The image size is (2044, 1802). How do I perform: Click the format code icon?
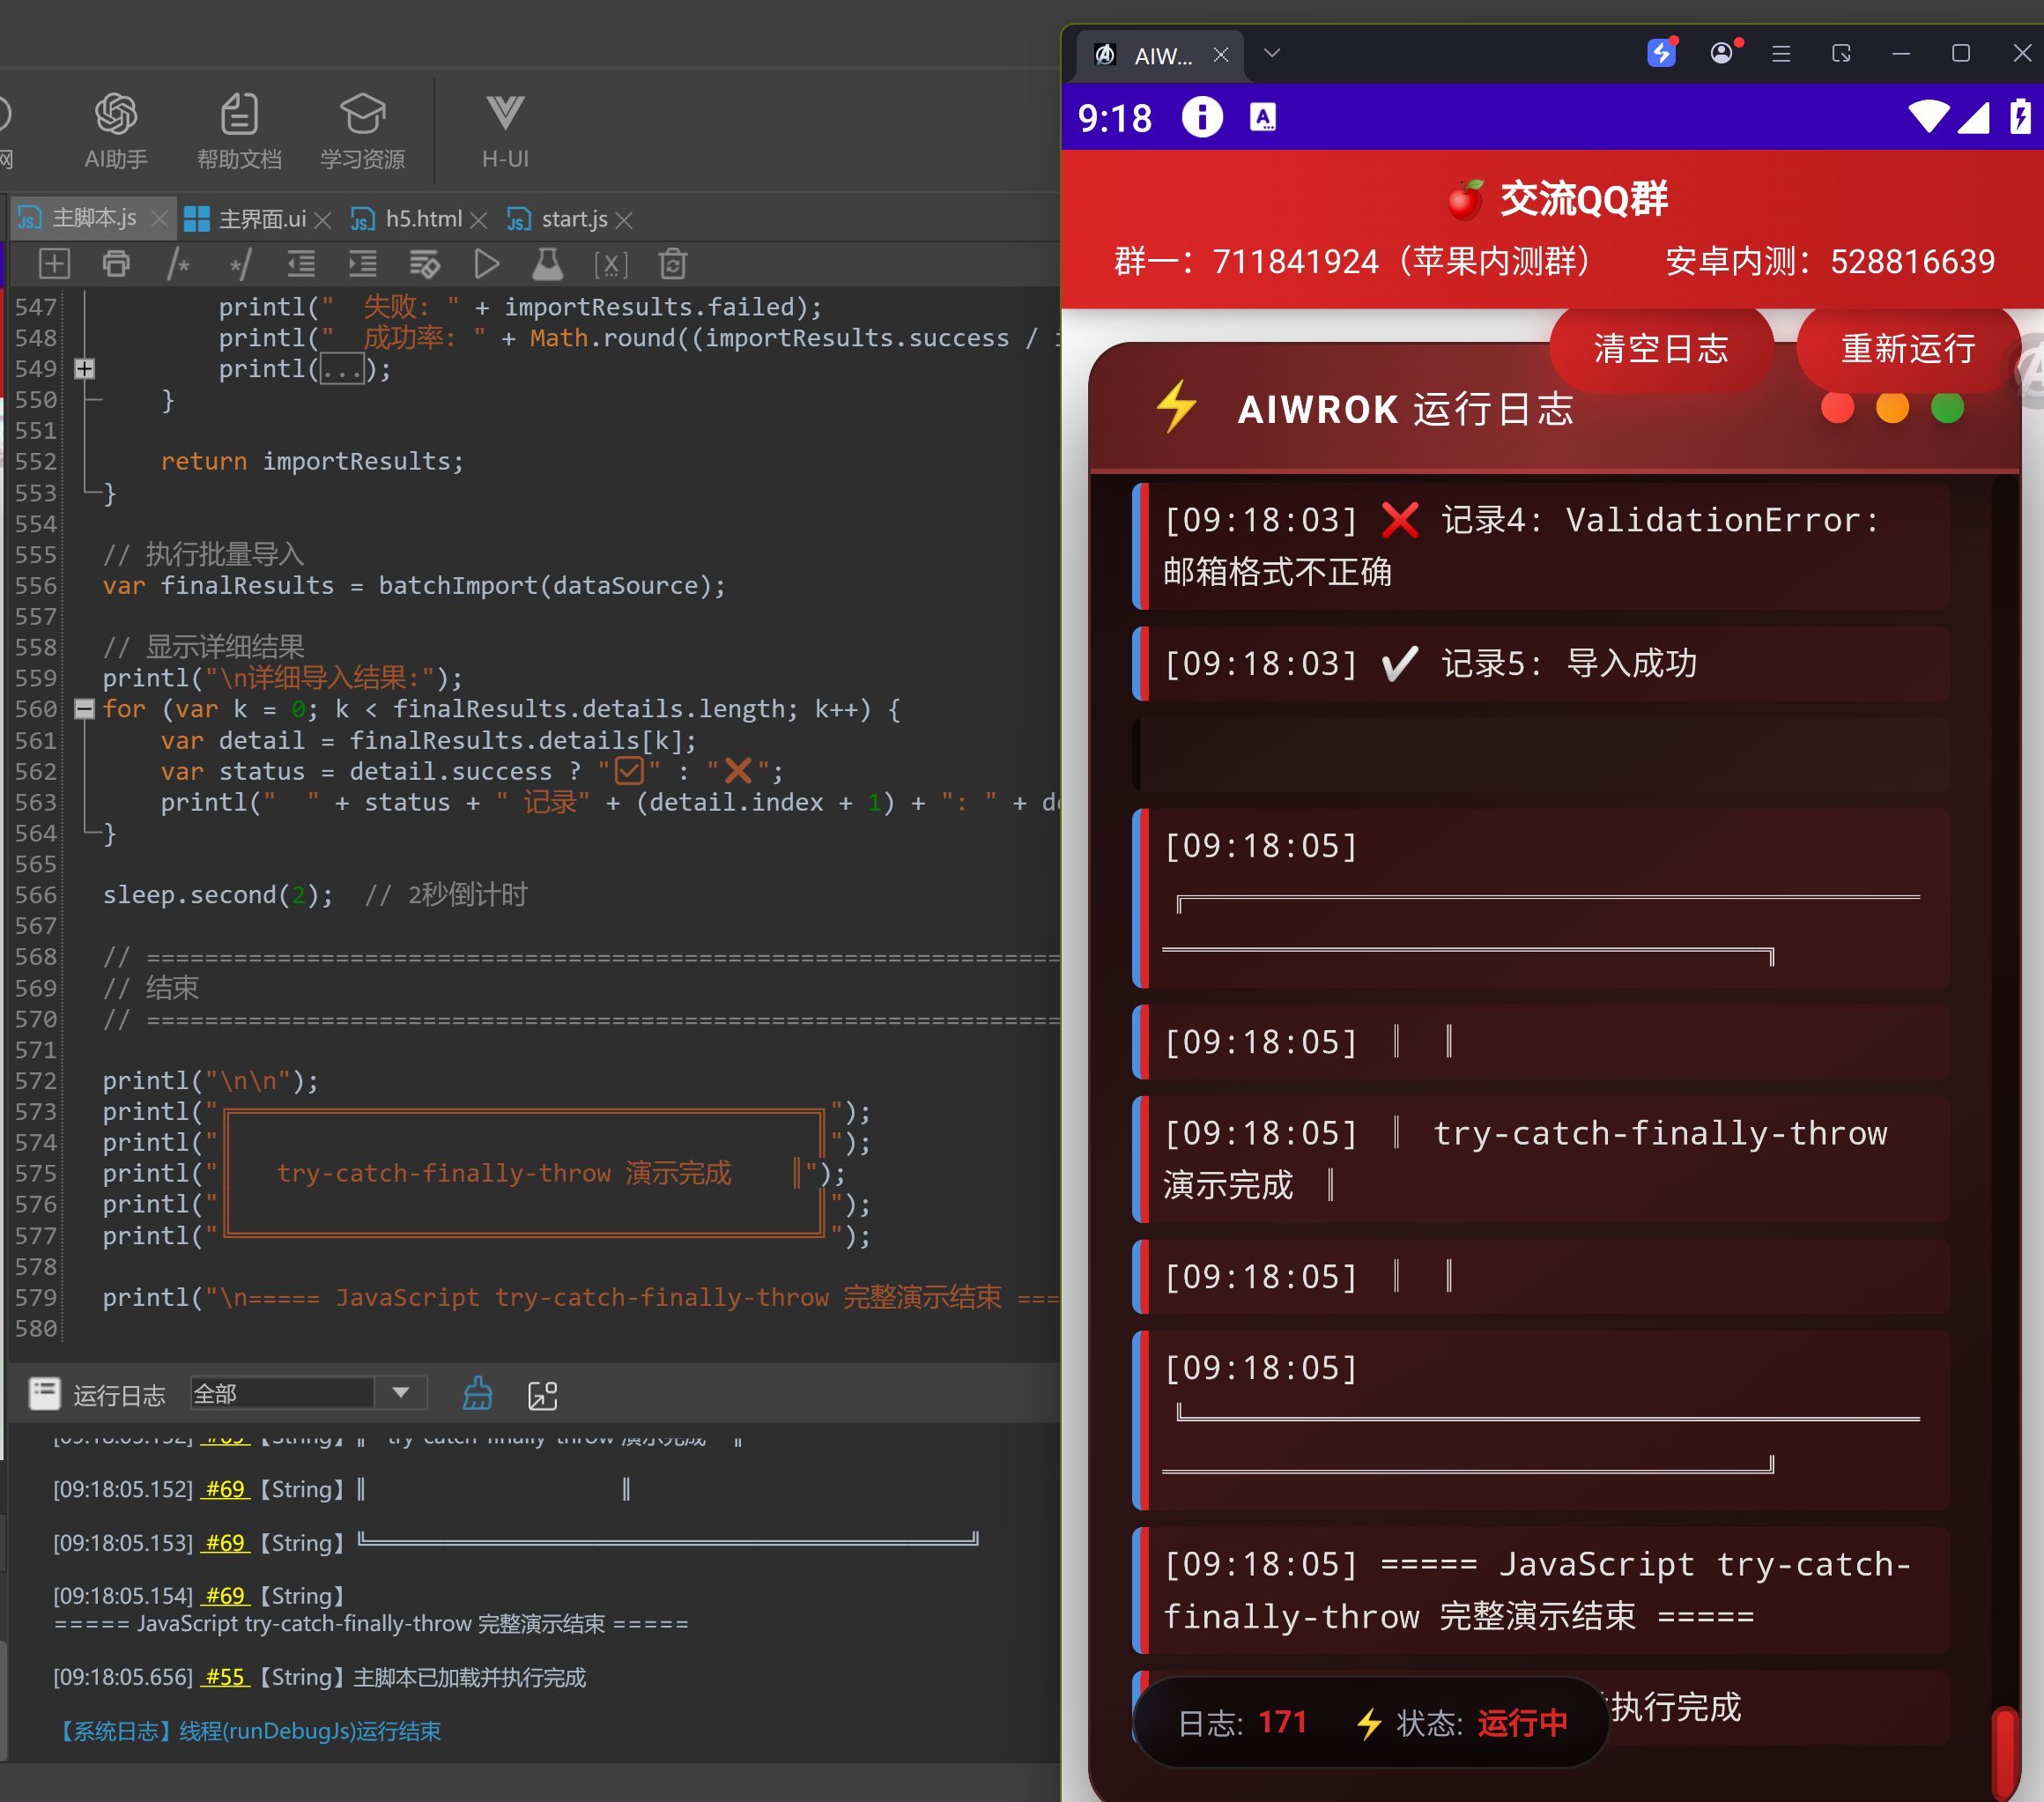click(x=425, y=264)
